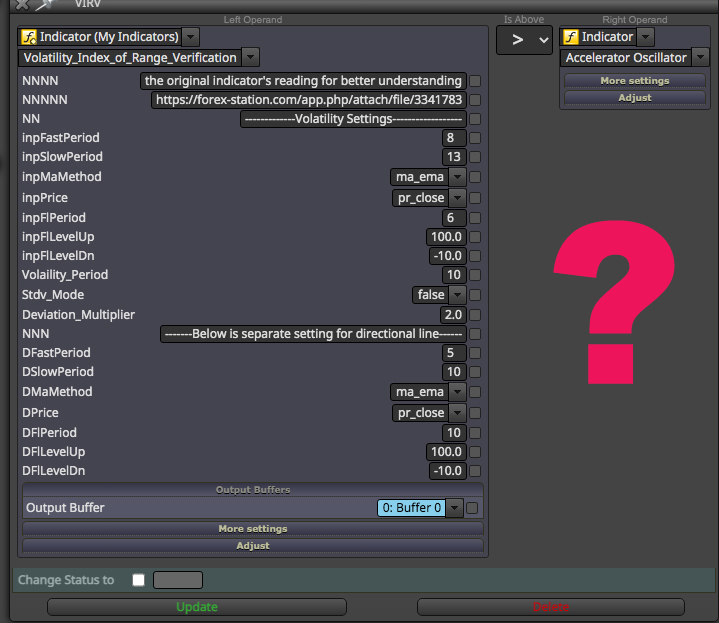Click the pin icon in title bar
Screen dimensions: 719x623
[46, 5]
